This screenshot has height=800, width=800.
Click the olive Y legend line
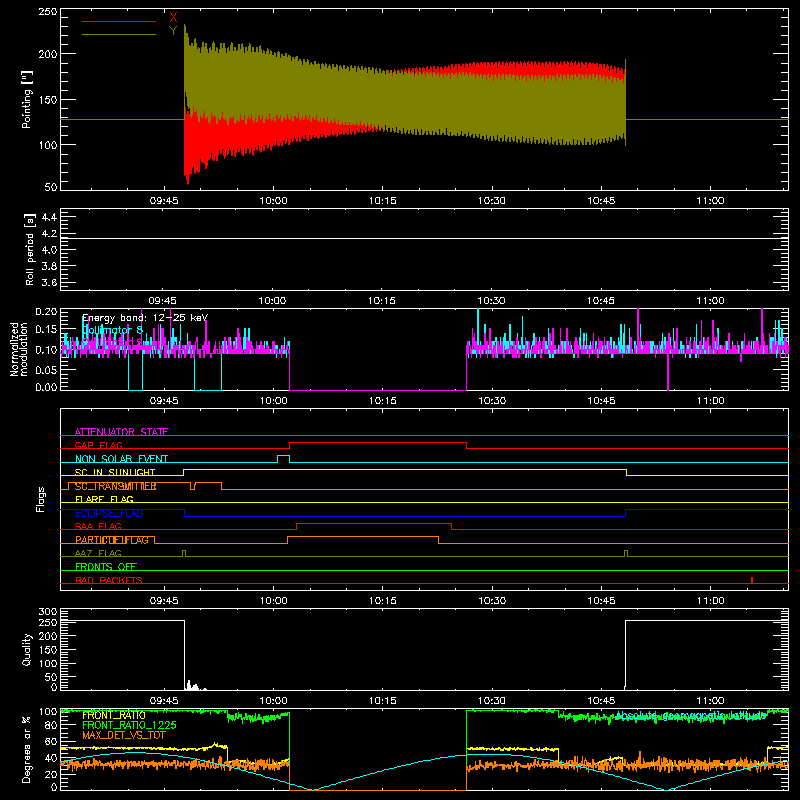point(119,34)
